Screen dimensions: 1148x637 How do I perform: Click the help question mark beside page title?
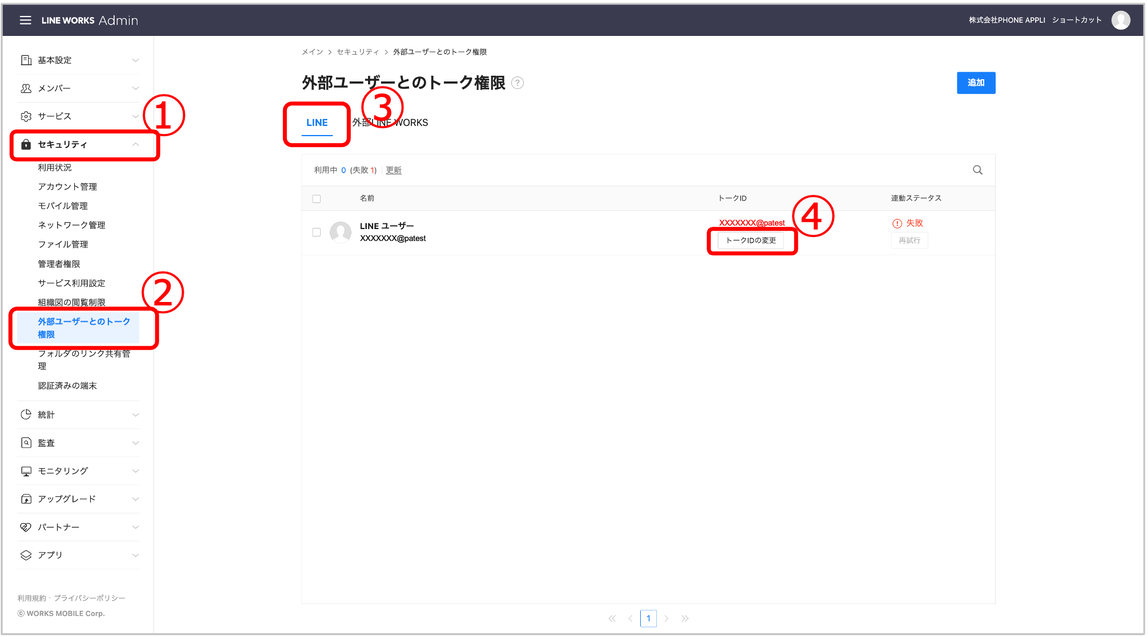click(x=518, y=83)
